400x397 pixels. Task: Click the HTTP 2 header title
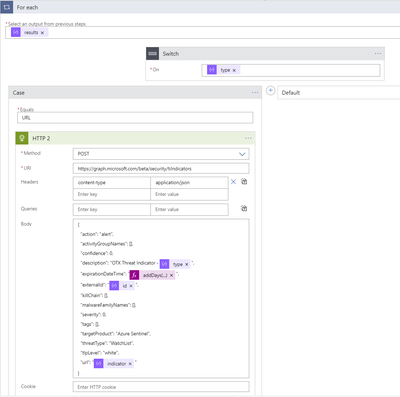41,138
